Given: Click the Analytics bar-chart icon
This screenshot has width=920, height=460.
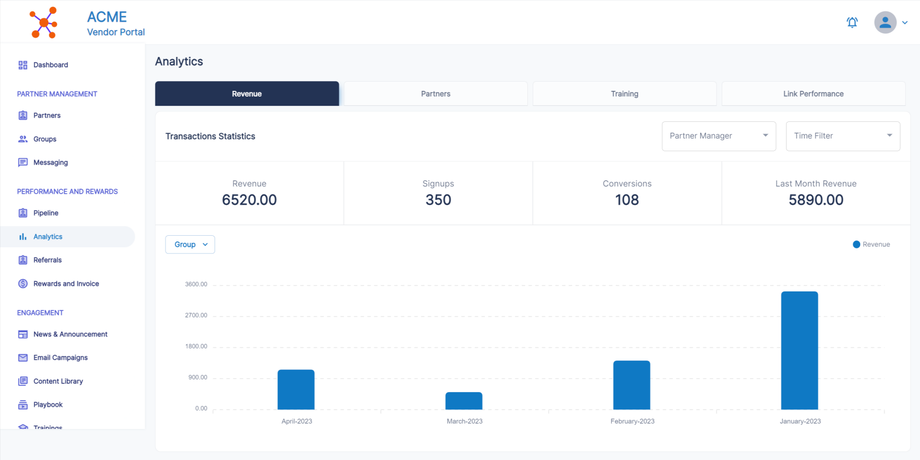Looking at the screenshot, I should 23,236.
